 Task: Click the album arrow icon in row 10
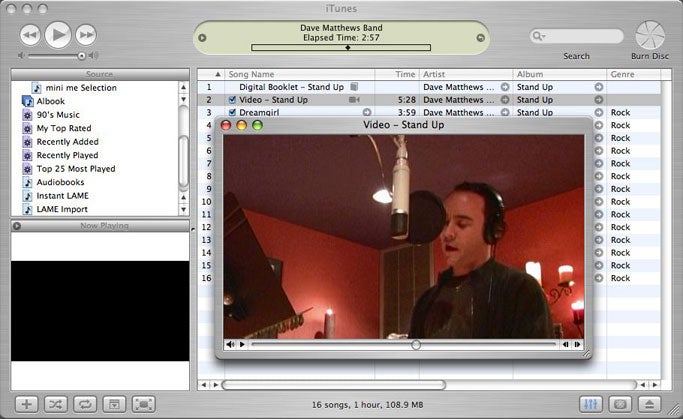(599, 202)
